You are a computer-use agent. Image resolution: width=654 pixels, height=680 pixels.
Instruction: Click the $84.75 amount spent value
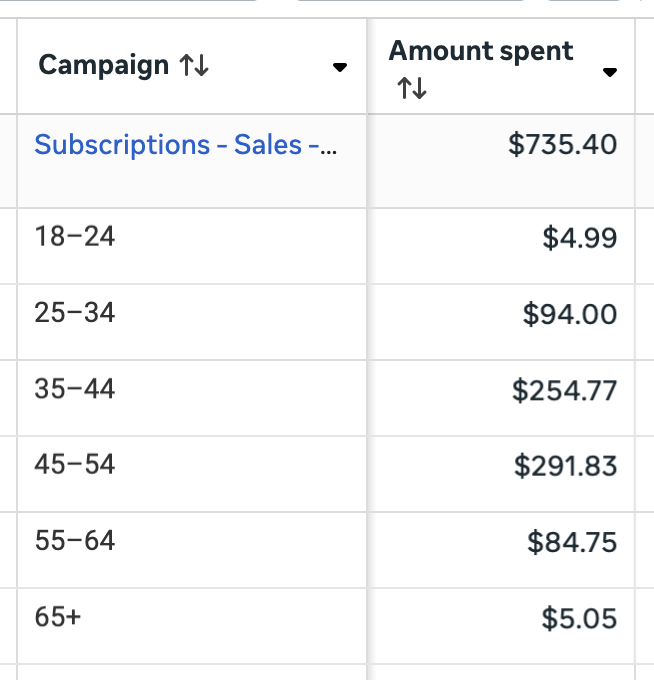tap(572, 542)
